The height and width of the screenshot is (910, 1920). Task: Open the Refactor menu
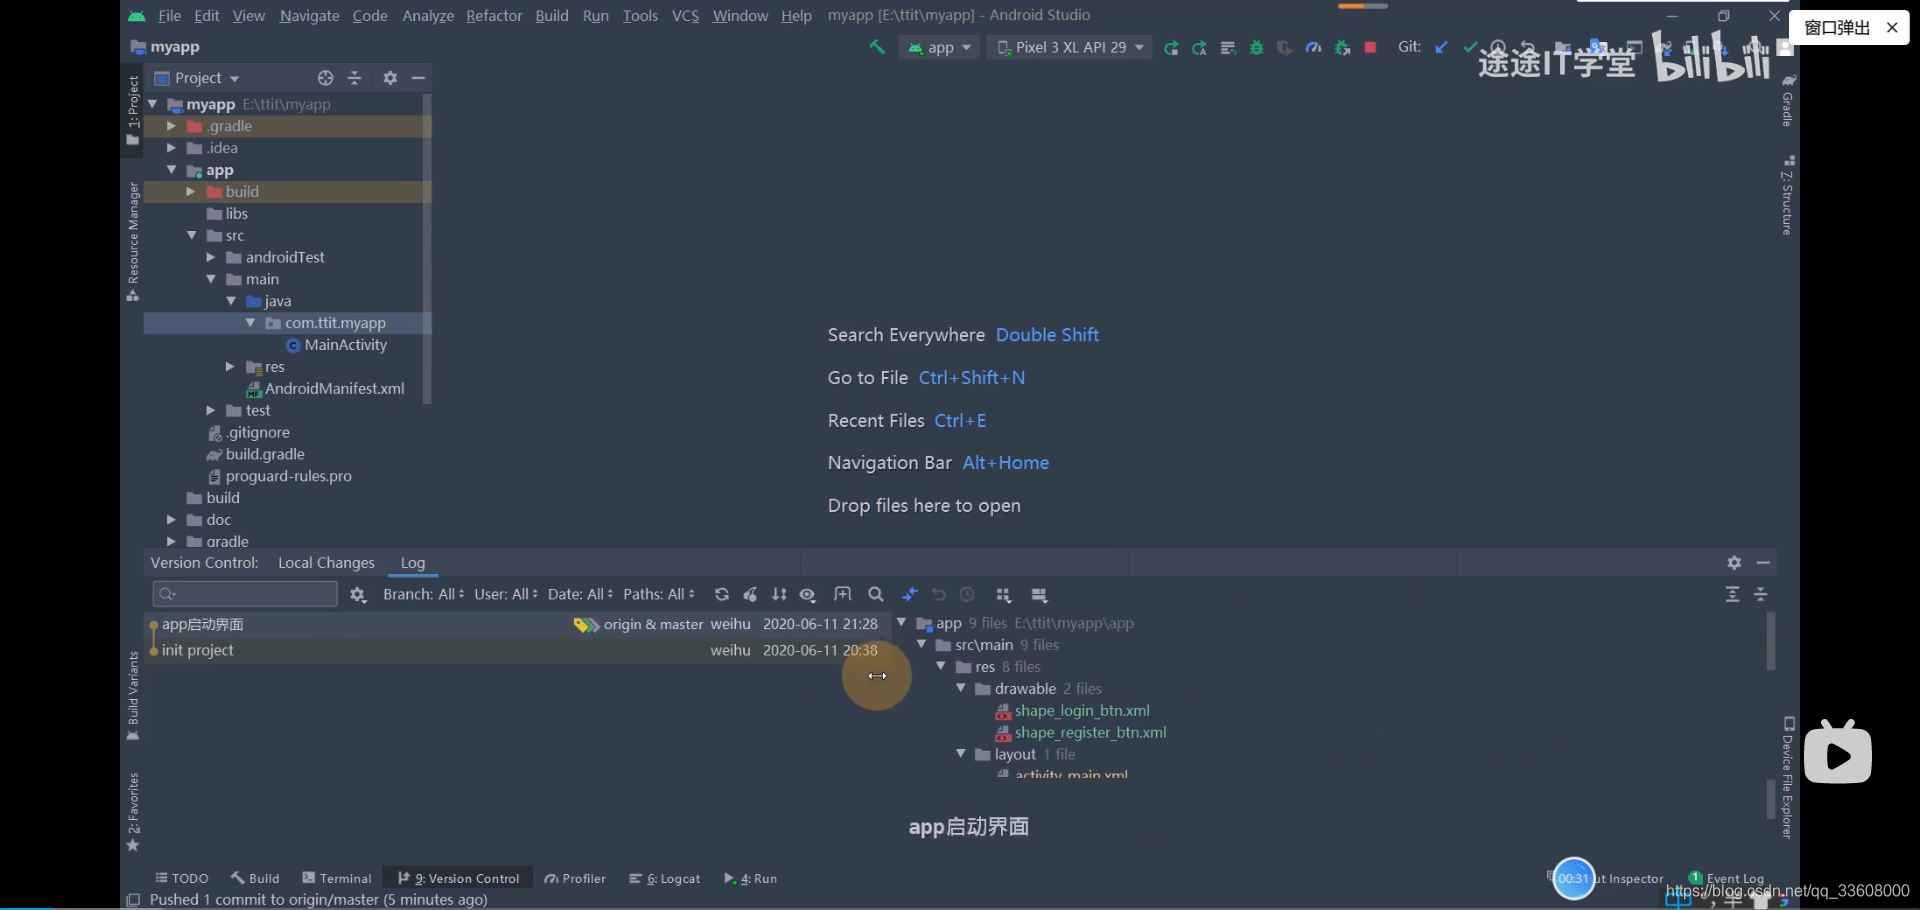494,16
